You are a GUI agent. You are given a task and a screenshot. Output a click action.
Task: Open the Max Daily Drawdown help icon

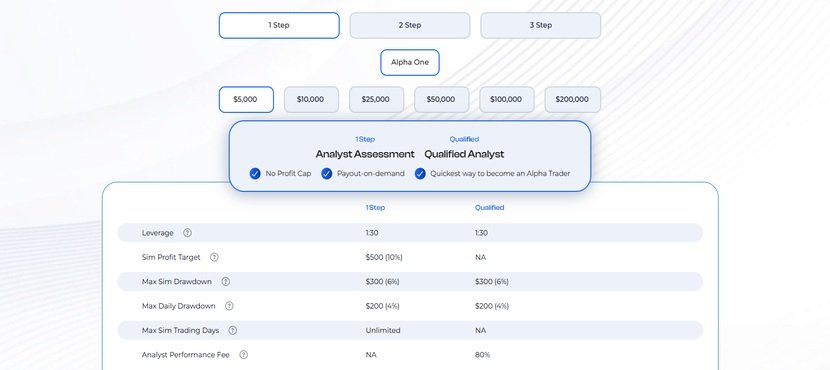click(229, 306)
